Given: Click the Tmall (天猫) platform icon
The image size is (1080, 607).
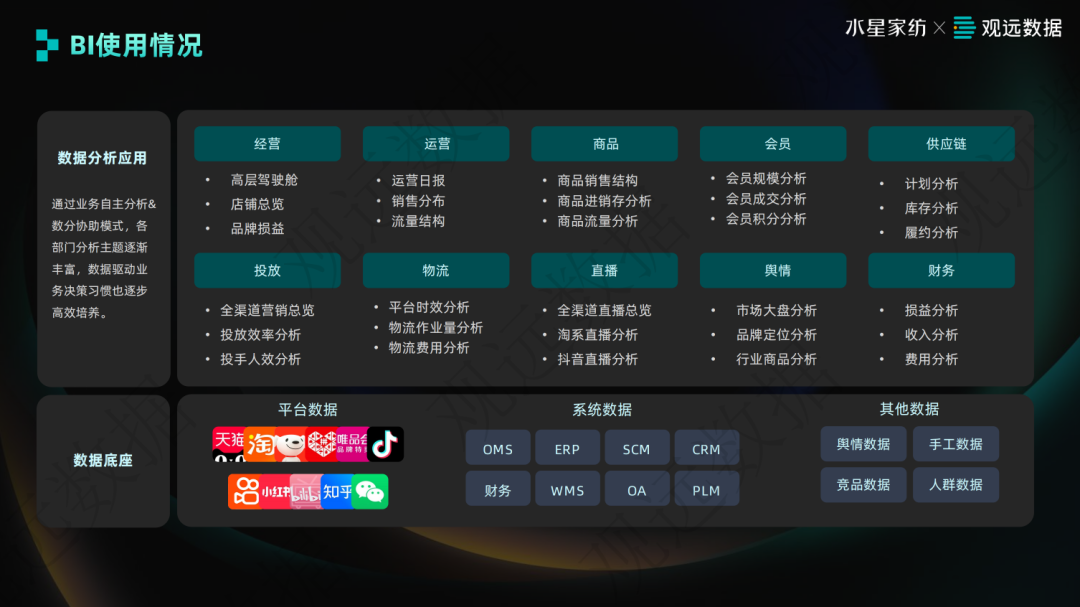Looking at the screenshot, I should click(228, 444).
